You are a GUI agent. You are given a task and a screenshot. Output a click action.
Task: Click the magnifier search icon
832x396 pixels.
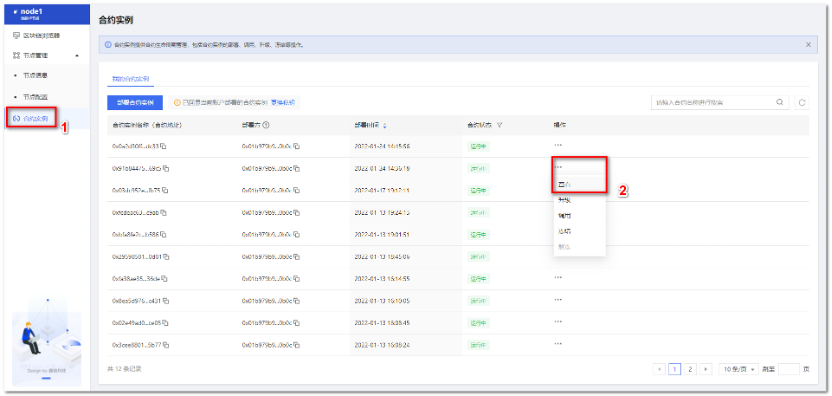pyautogui.click(x=779, y=102)
